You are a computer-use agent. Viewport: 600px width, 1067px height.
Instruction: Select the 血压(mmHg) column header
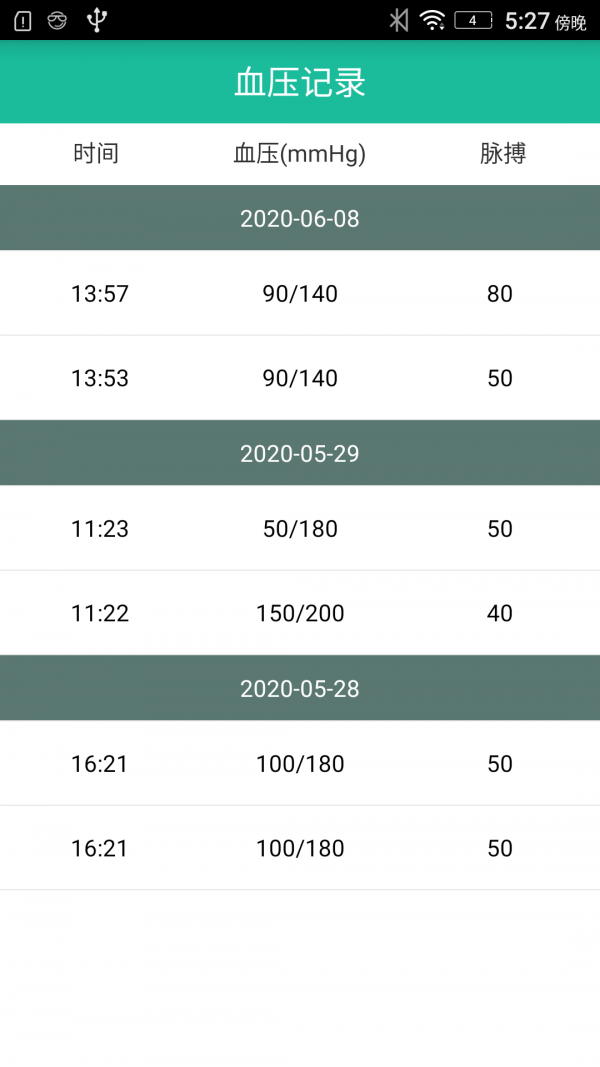pyautogui.click(x=300, y=154)
